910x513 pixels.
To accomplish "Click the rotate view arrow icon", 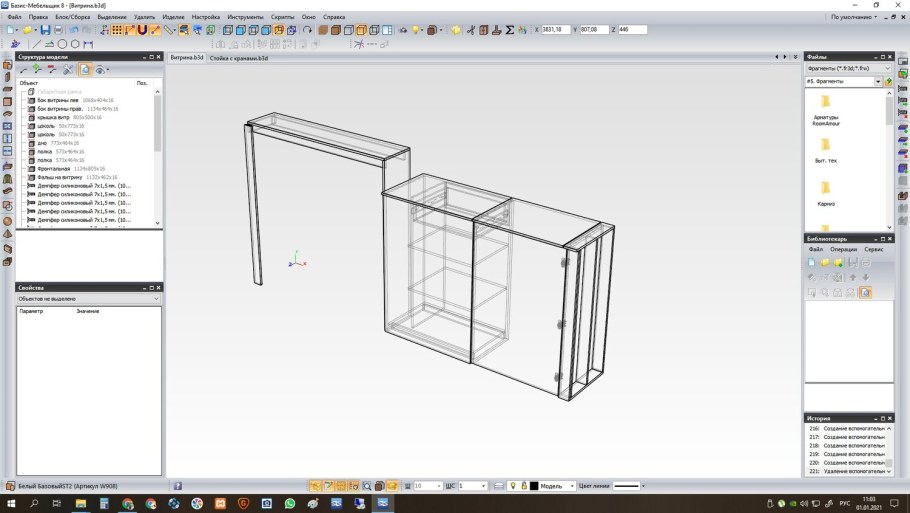I will click(307, 30).
